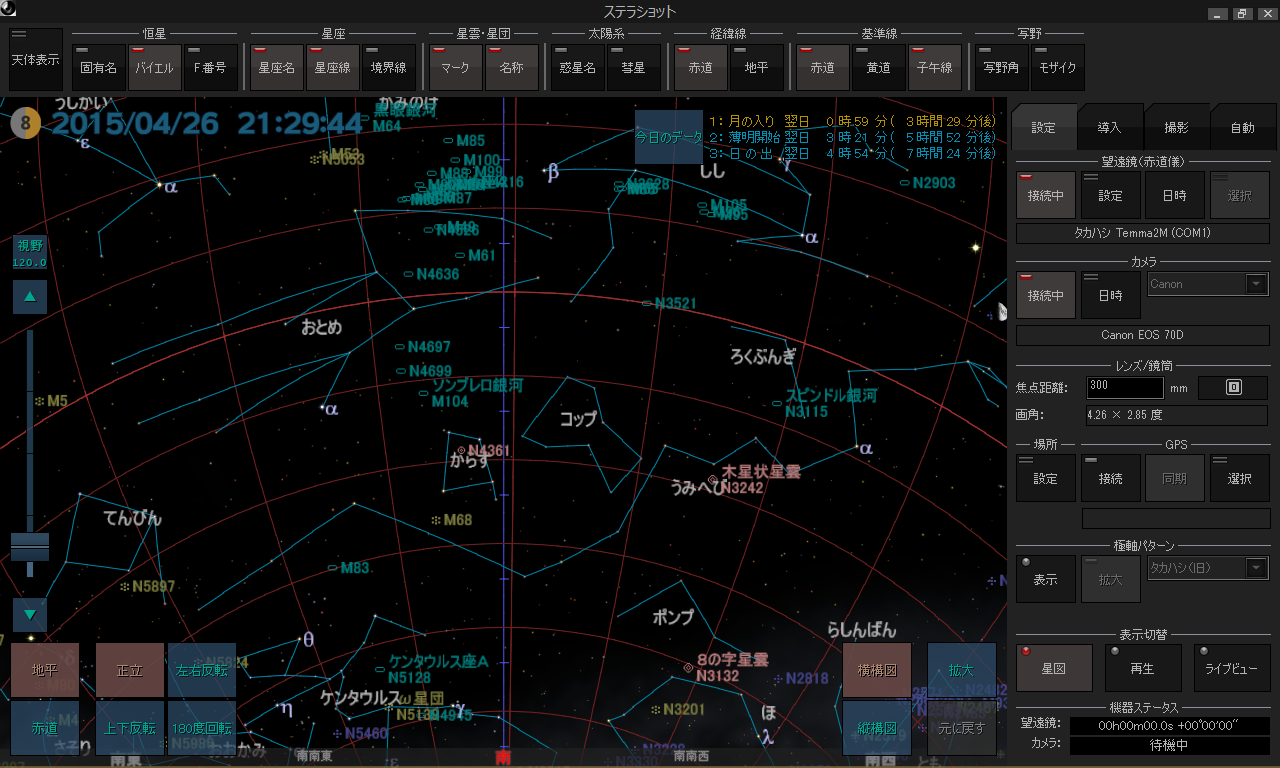Toggle 彗星 comet display
The height and width of the screenshot is (768, 1280).
[634, 68]
